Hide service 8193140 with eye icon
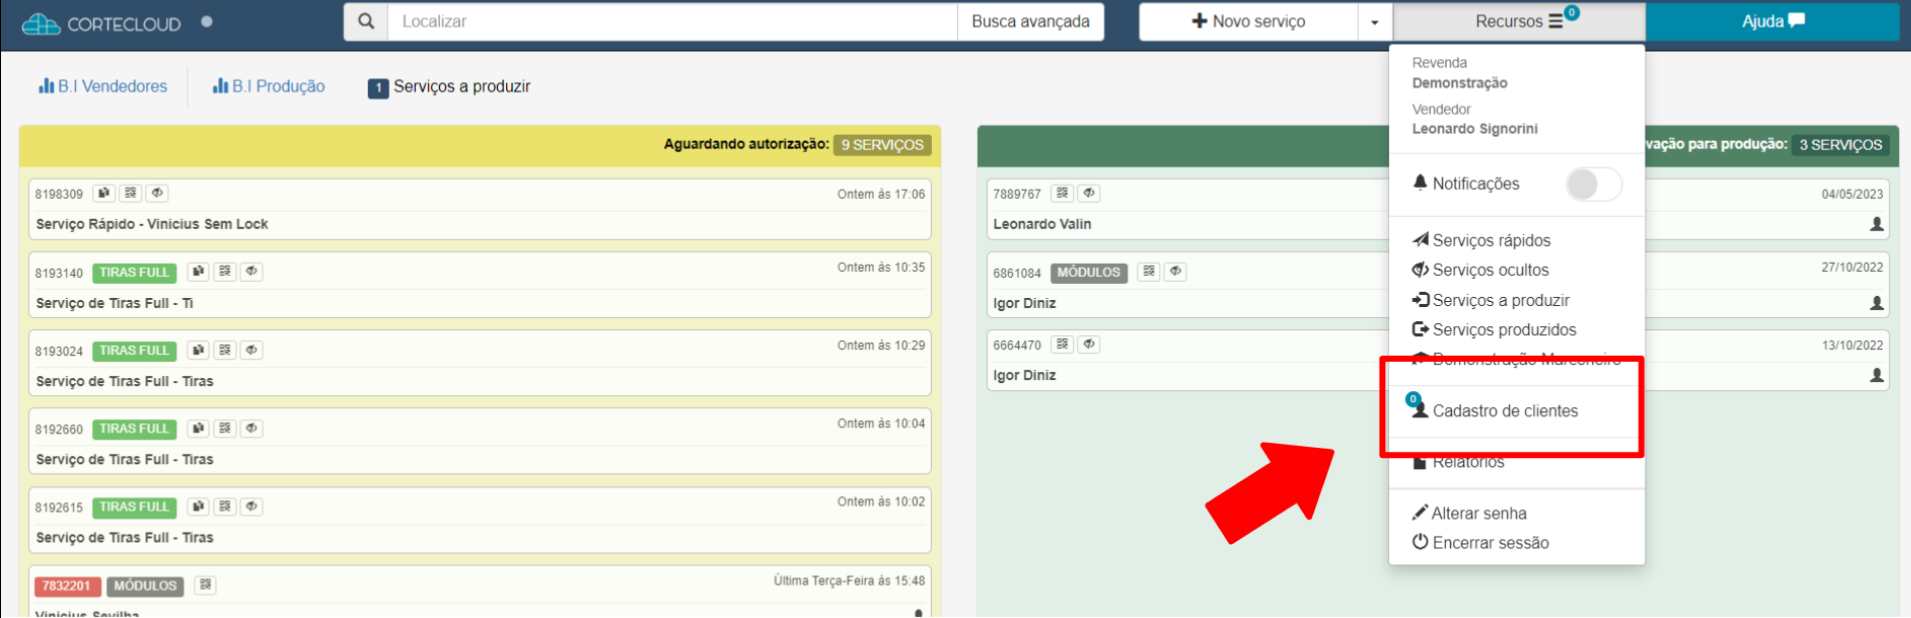Viewport: 1911px width, 618px height. 252,271
